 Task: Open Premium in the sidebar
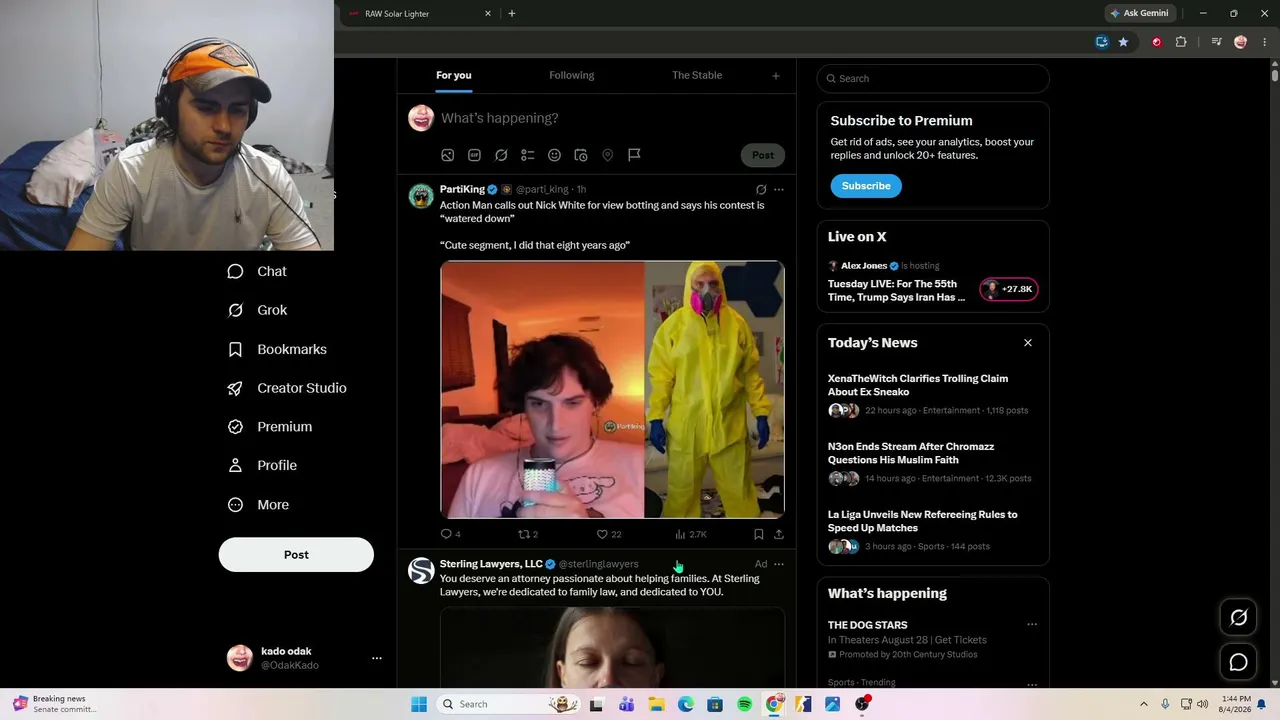(270, 427)
